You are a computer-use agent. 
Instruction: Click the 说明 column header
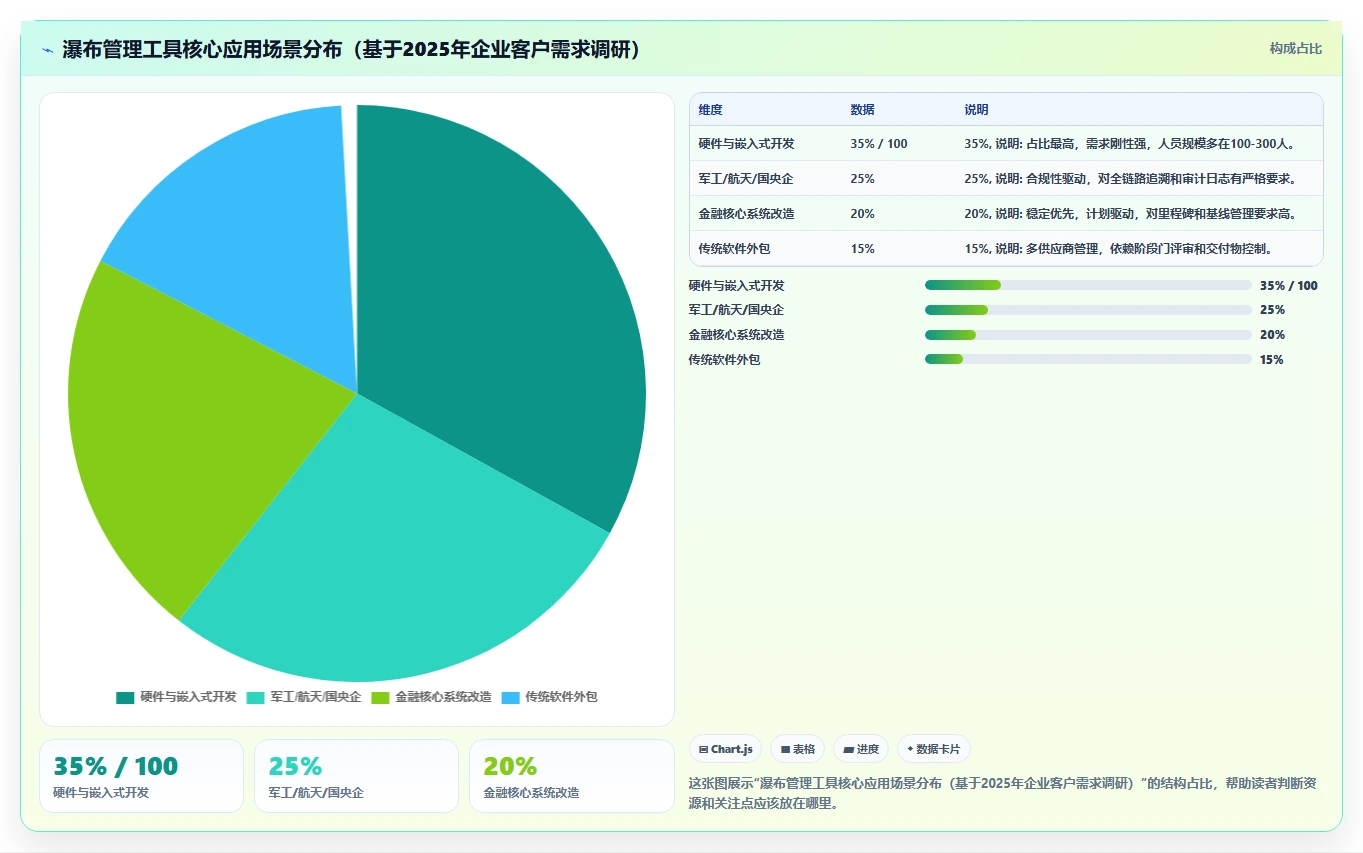[x=977, y=110]
